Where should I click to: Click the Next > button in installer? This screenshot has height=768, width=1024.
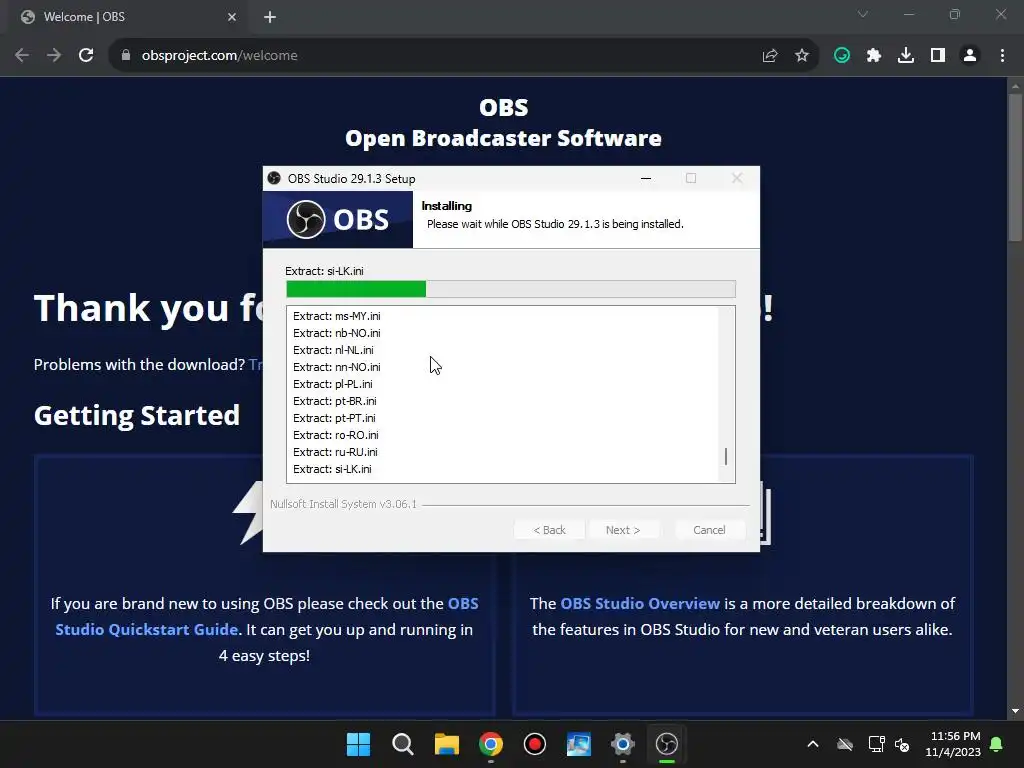[x=623, y=530]
